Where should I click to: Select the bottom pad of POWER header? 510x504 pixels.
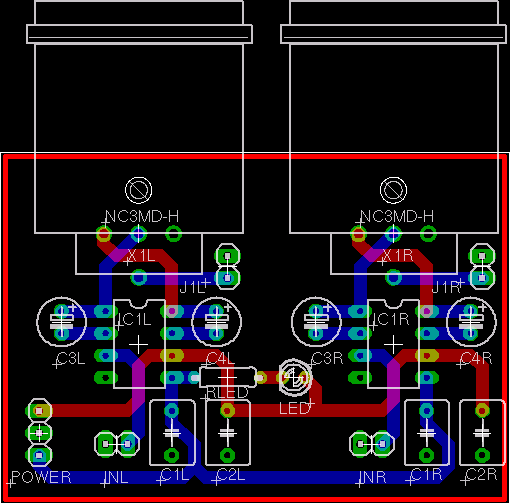39,455
